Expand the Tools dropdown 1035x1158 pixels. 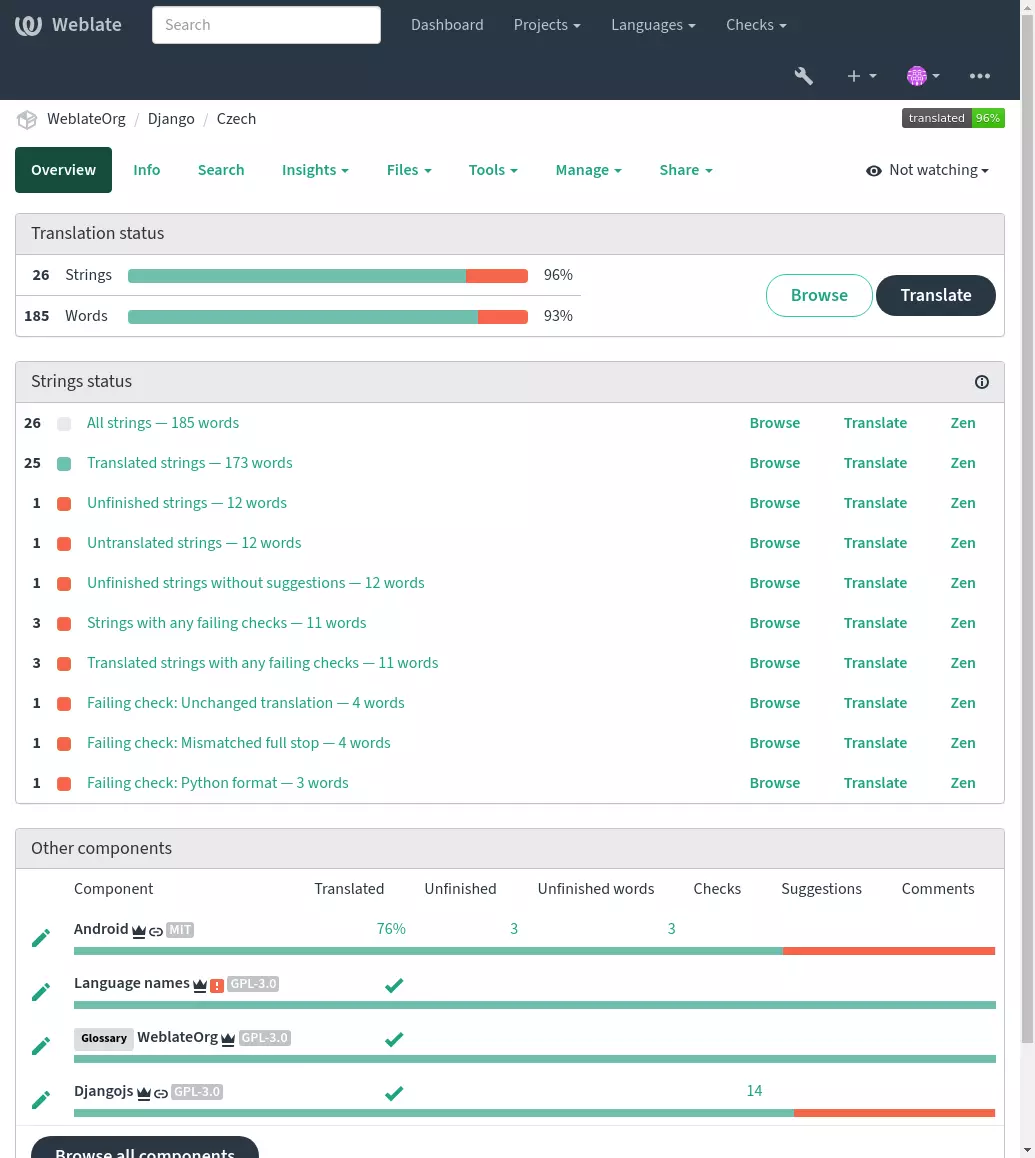point(493,170)
